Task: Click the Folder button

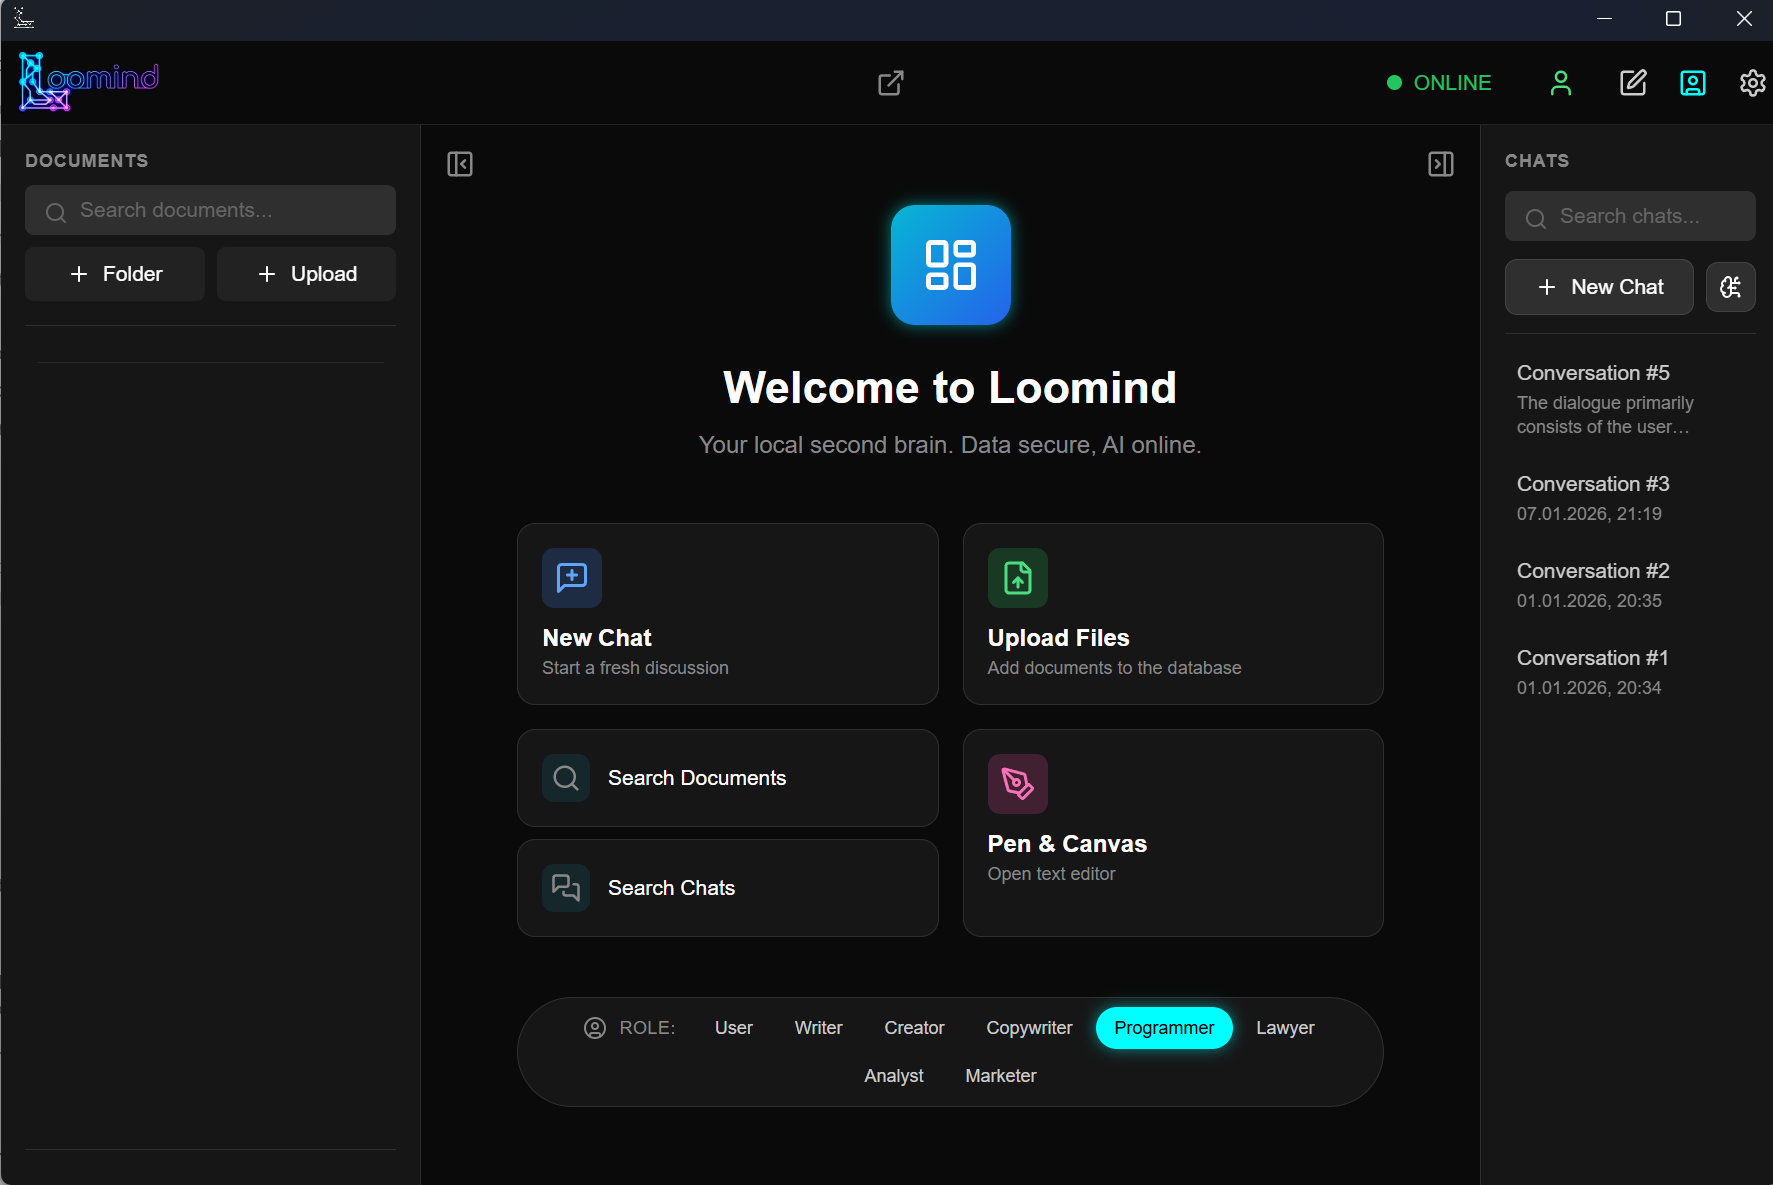Action: tap(114, 273)
